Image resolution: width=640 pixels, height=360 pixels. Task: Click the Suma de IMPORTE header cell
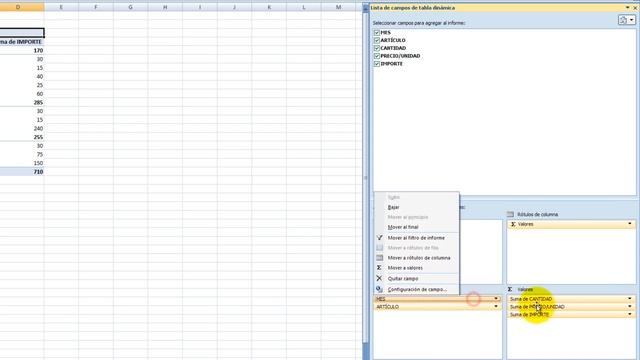pyautogui.click(x=22, y=42)
